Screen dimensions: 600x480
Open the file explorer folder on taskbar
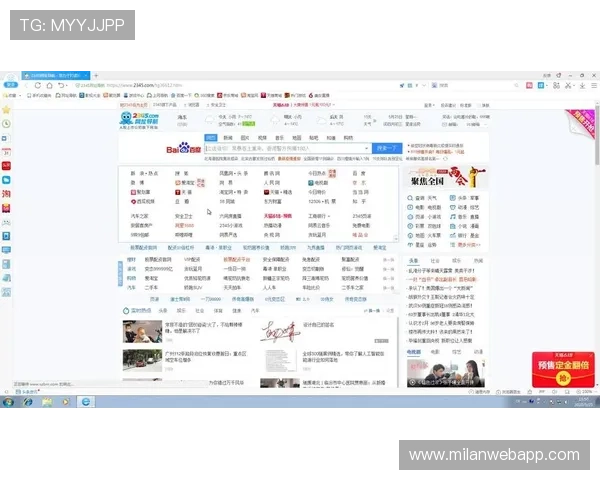(x=47, y=402)
